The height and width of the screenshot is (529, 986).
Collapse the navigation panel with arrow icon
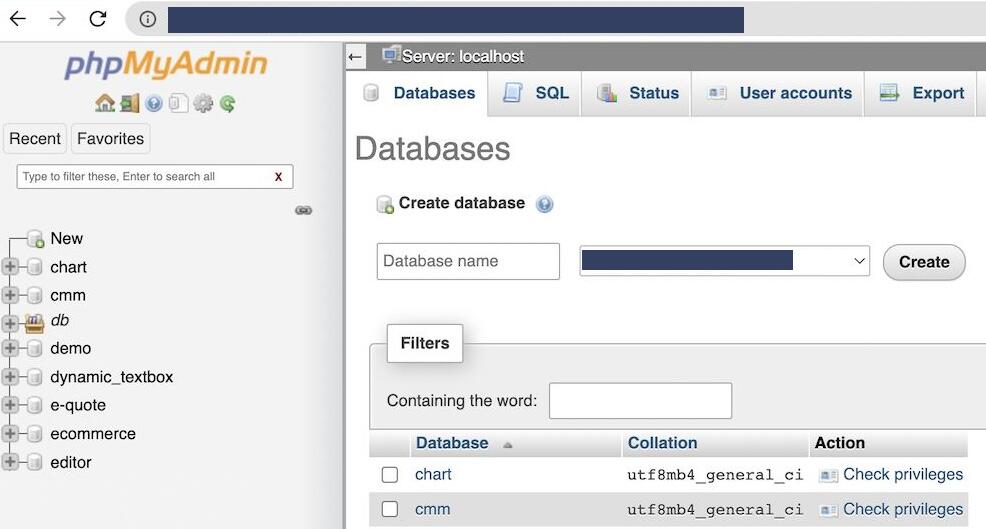[x=355, y=57]
